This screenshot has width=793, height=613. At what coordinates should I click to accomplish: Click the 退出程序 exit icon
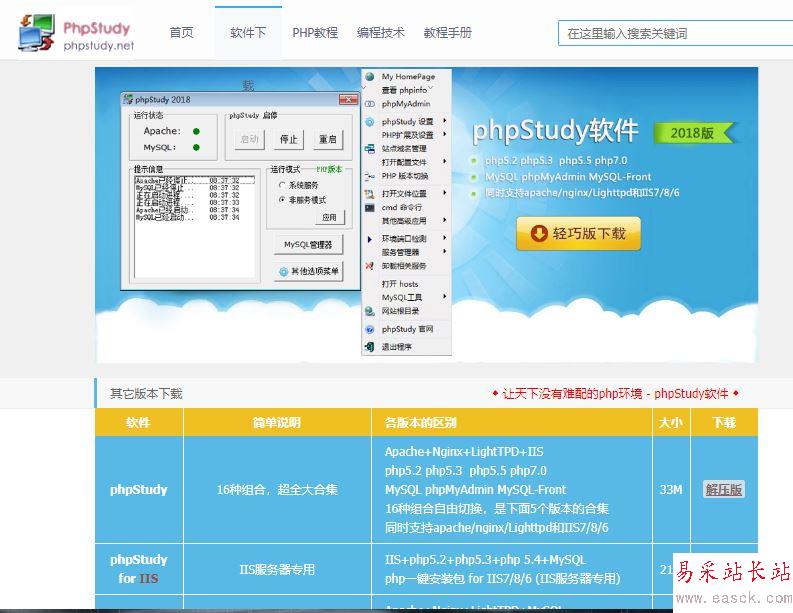click(370, 347)
